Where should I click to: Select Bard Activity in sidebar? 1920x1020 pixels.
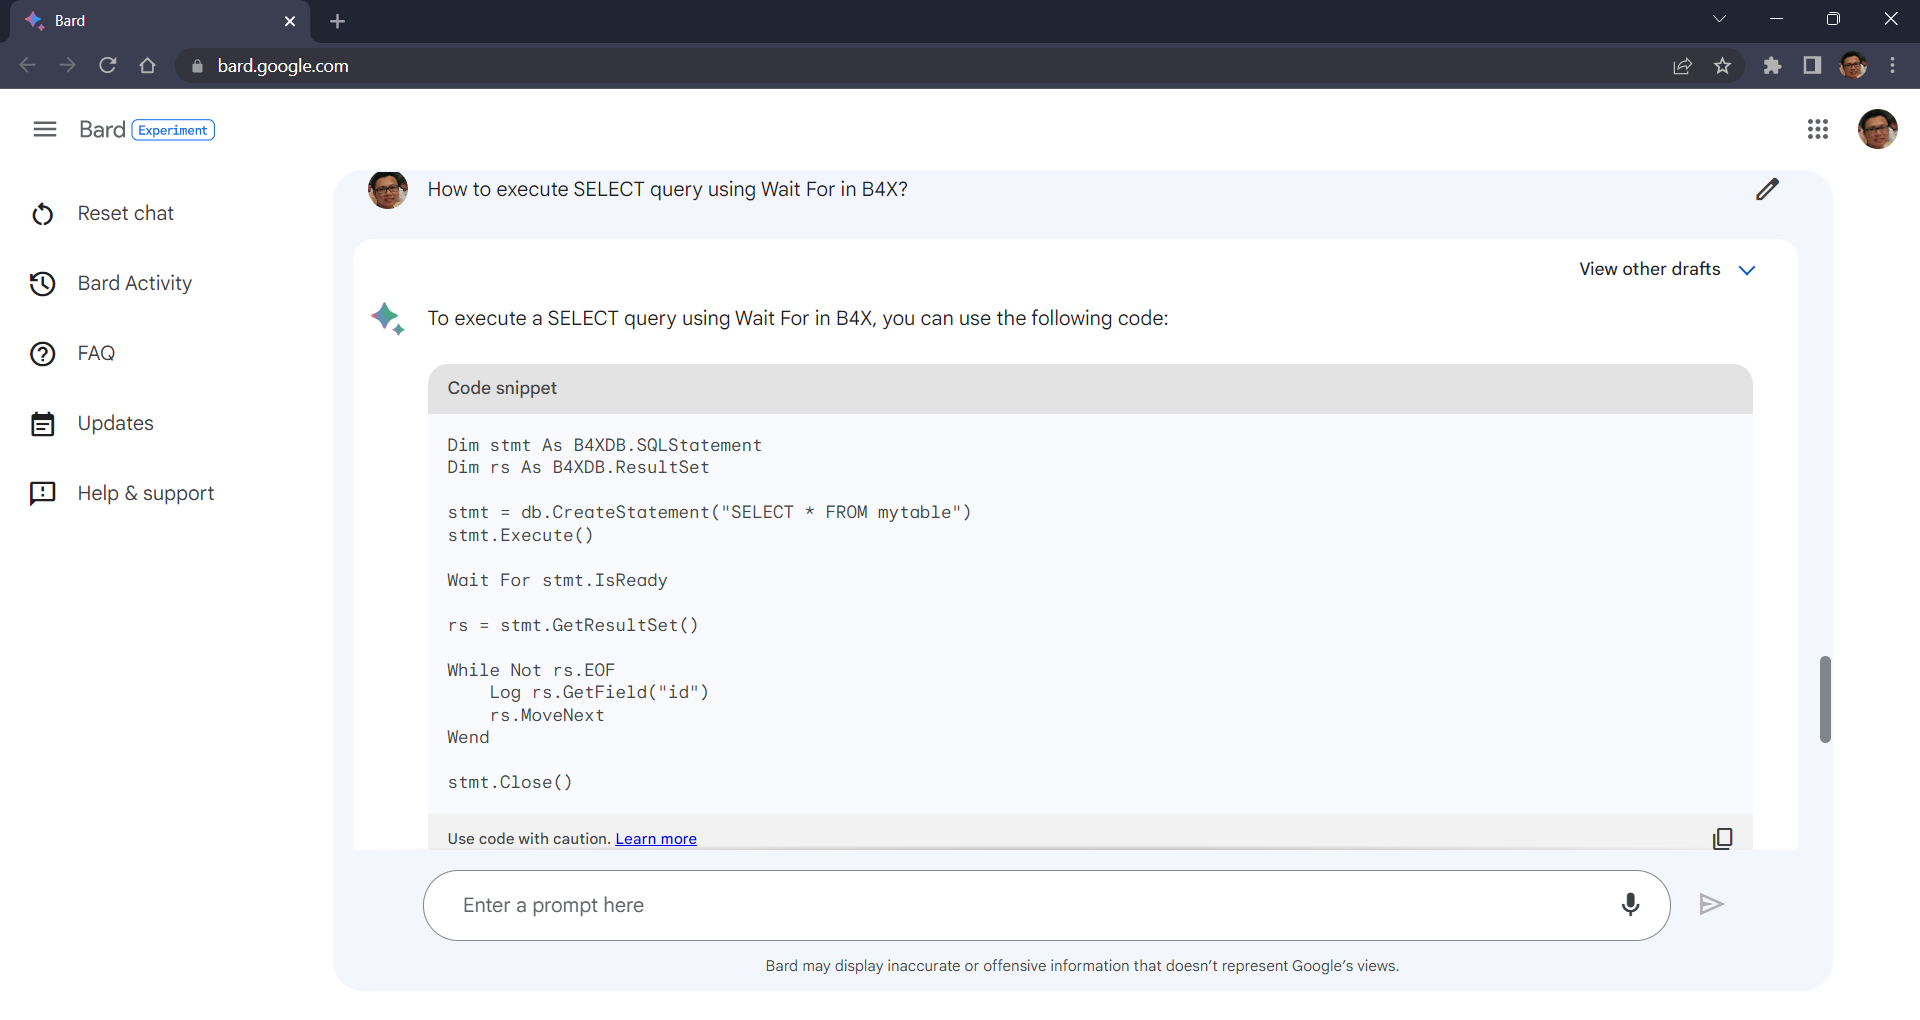point(134,284)
